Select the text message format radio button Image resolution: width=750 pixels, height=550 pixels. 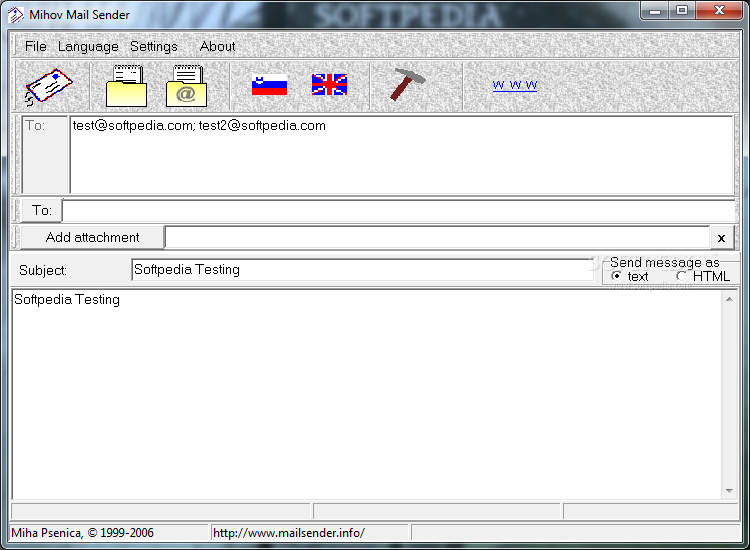[617, 276]
